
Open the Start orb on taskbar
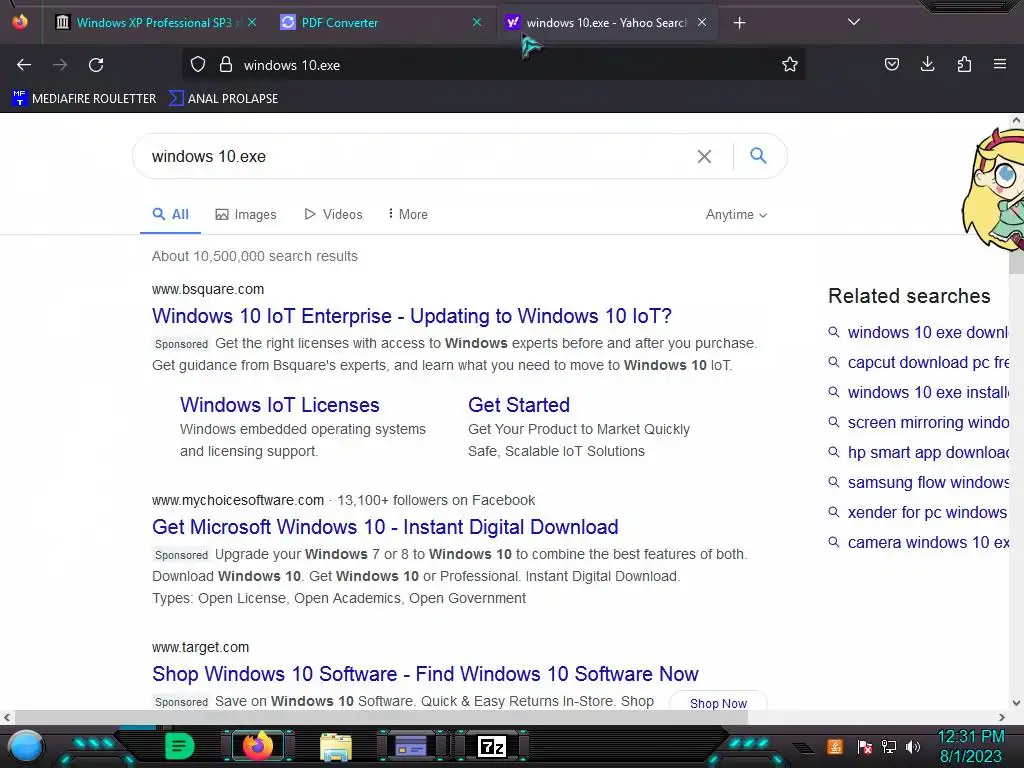tap(25, 747)
